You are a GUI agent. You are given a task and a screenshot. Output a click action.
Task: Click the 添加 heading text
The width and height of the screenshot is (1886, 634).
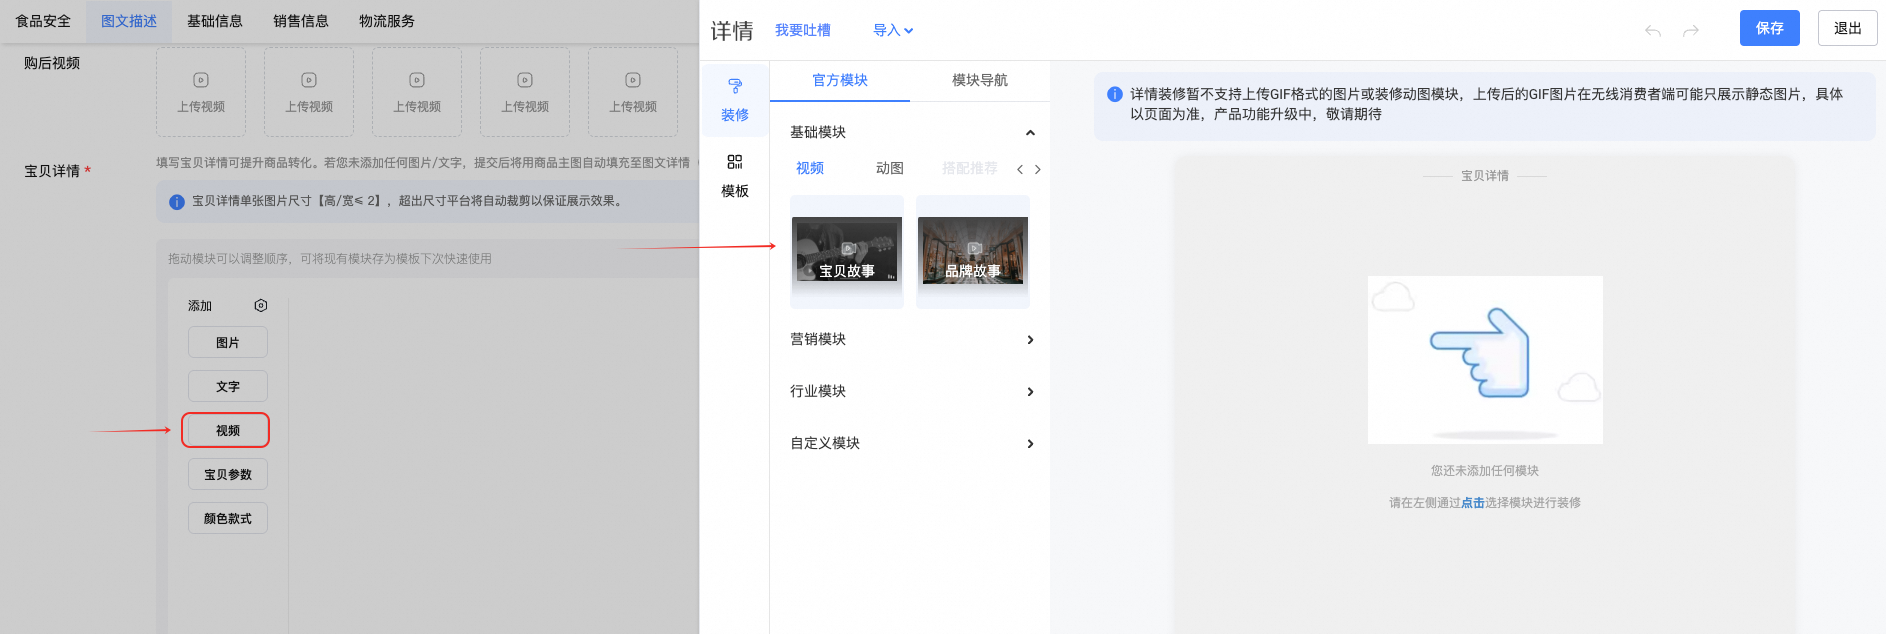point(200,306)
